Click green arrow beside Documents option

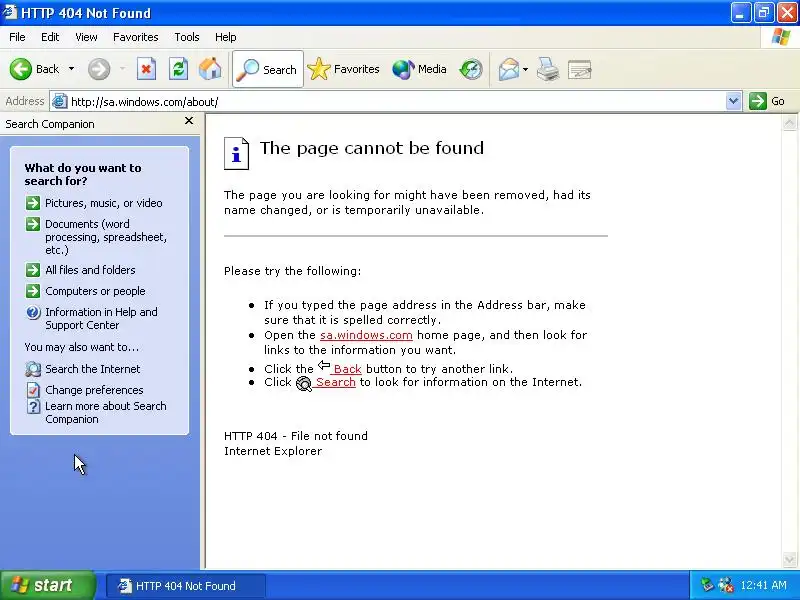(33, 224)
